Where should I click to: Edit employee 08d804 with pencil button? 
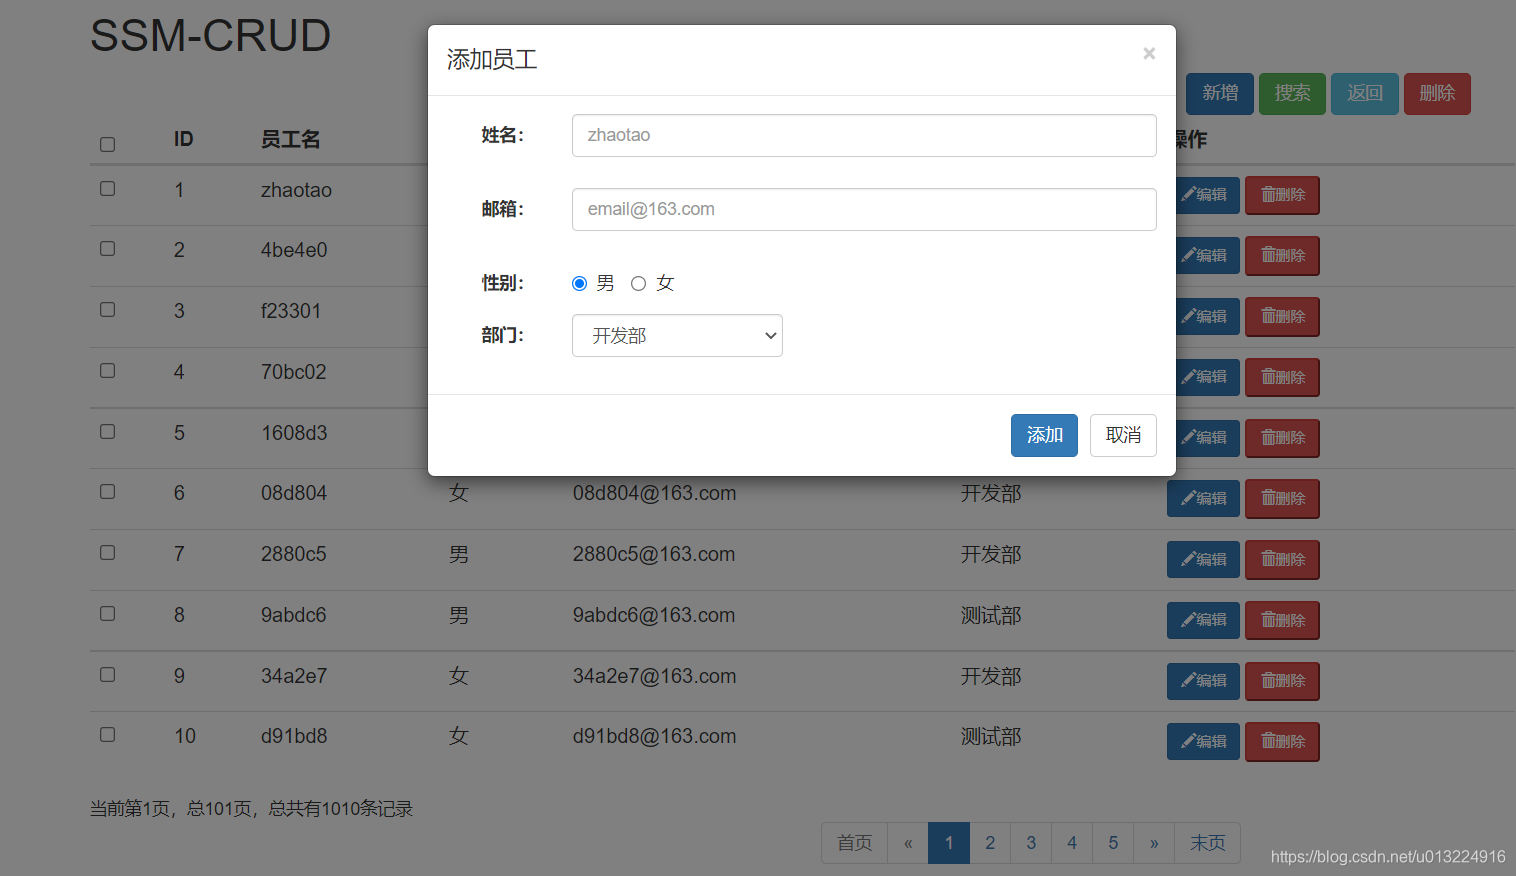point(1203,499)
